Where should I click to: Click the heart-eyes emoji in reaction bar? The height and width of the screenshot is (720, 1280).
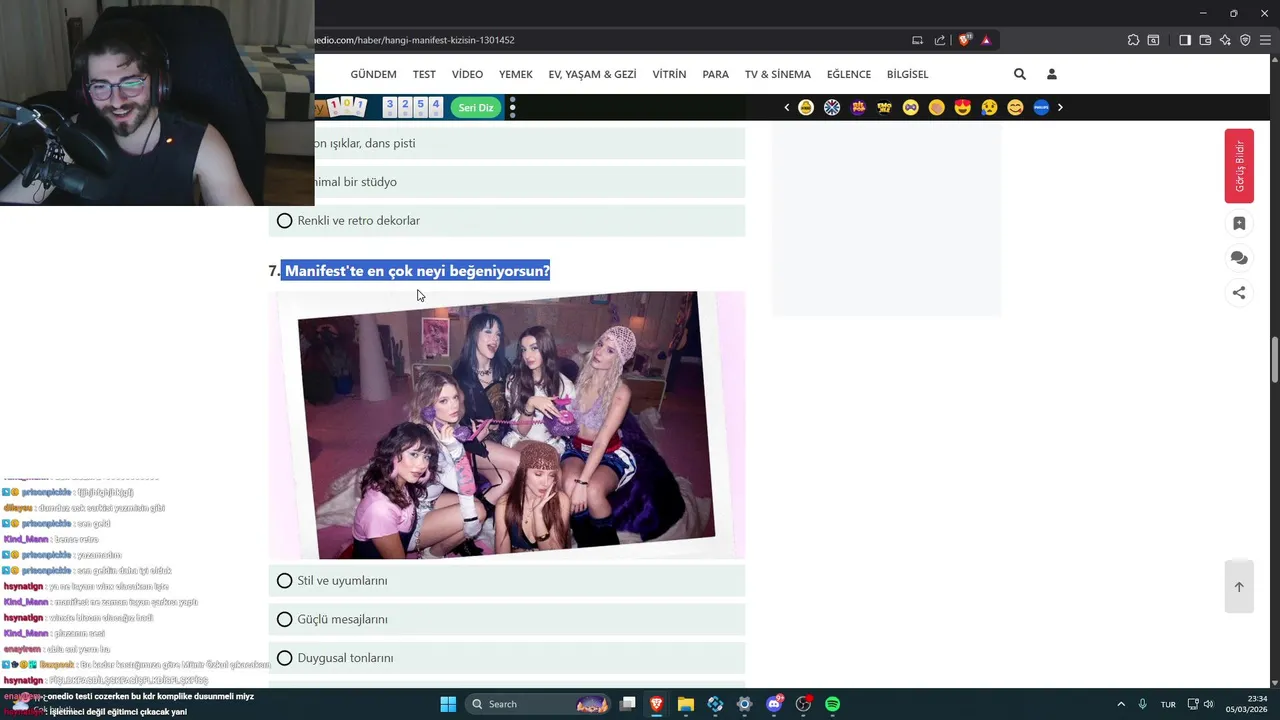point(963,107)
